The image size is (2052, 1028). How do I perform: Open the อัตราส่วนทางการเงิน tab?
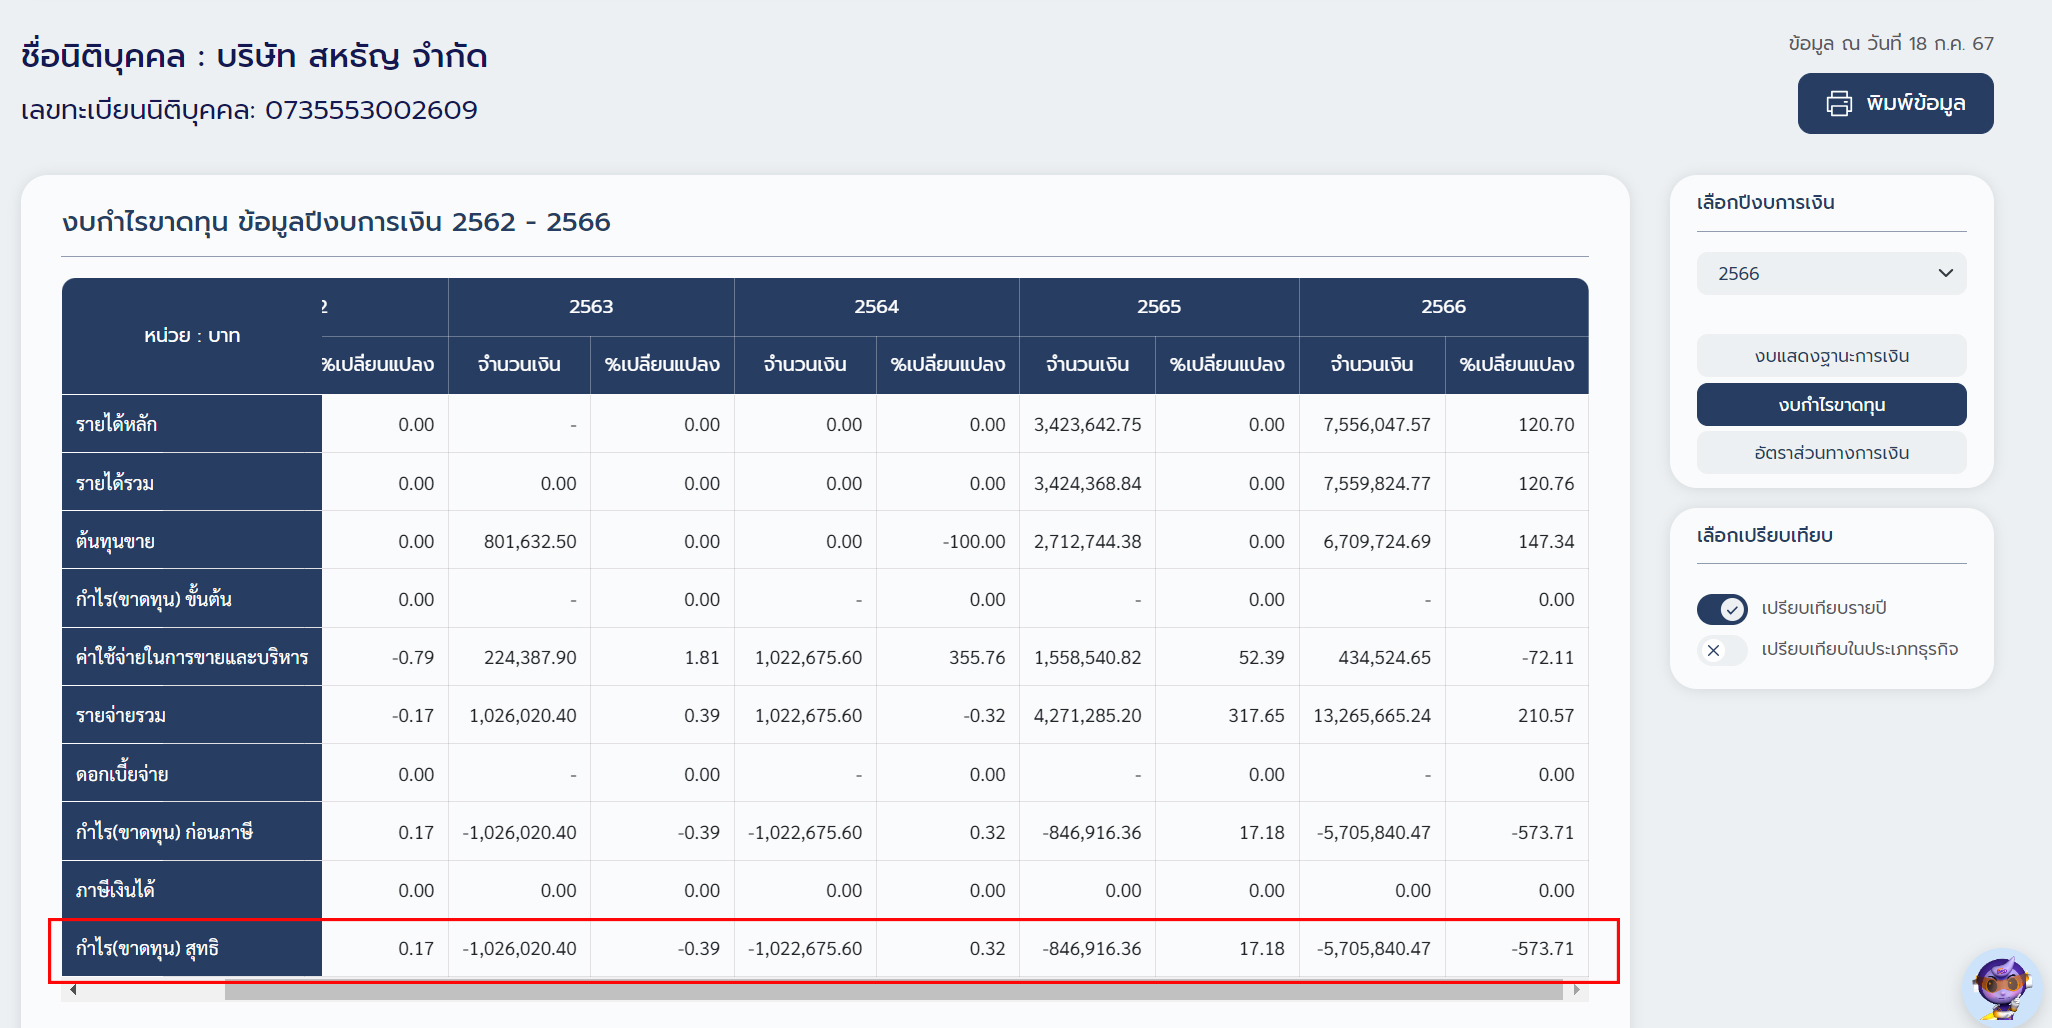tap(1830, 453)
